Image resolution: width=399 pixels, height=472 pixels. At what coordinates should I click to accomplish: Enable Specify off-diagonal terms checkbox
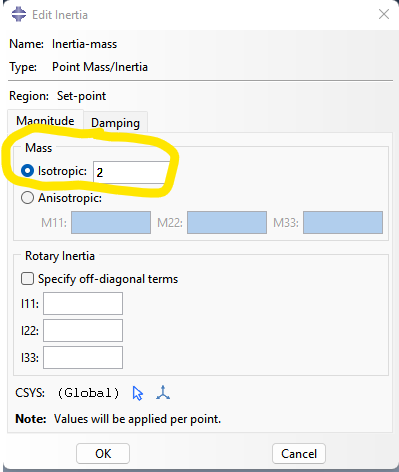click(27, 279)
